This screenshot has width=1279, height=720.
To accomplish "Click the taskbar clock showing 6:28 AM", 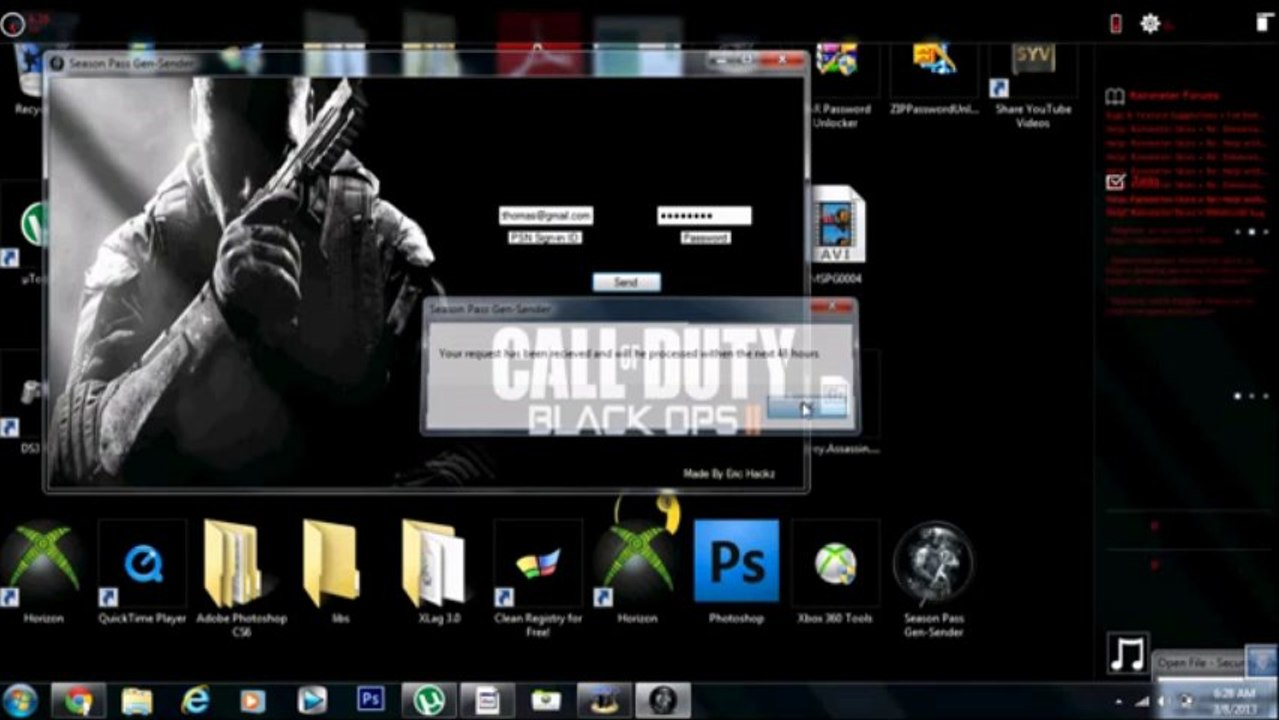I will click(1233, 700).
